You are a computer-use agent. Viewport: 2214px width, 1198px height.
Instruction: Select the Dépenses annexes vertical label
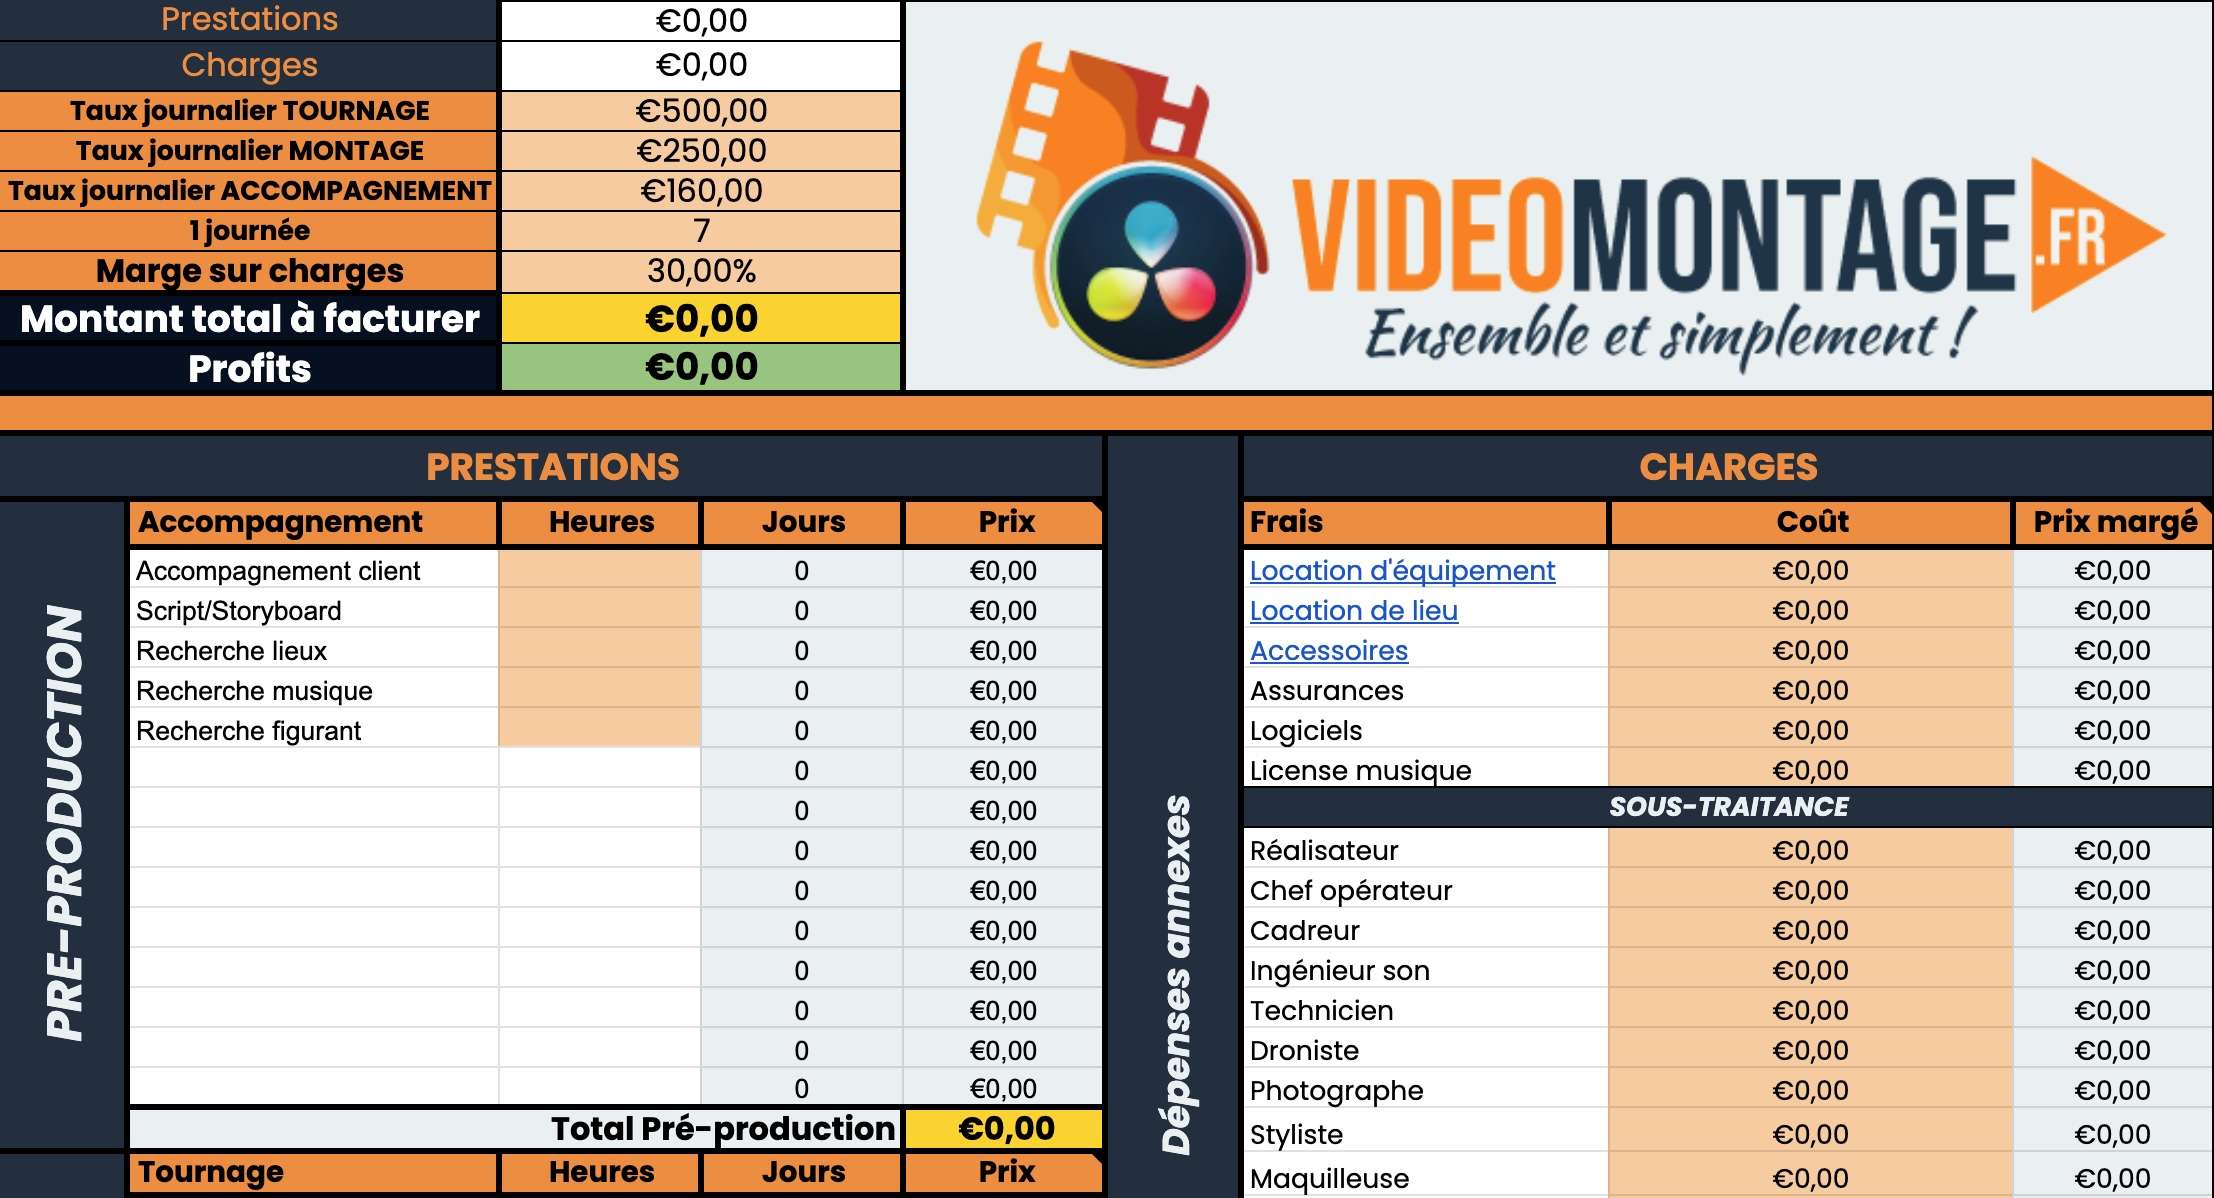(x=1177, y=975)
